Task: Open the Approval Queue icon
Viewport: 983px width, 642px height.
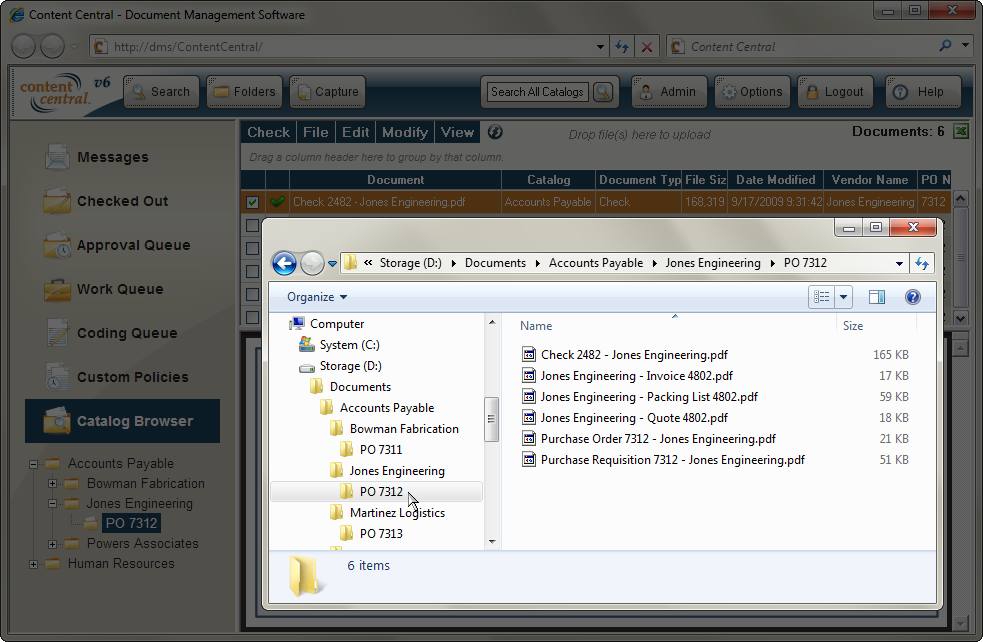Action: [56, 245]
